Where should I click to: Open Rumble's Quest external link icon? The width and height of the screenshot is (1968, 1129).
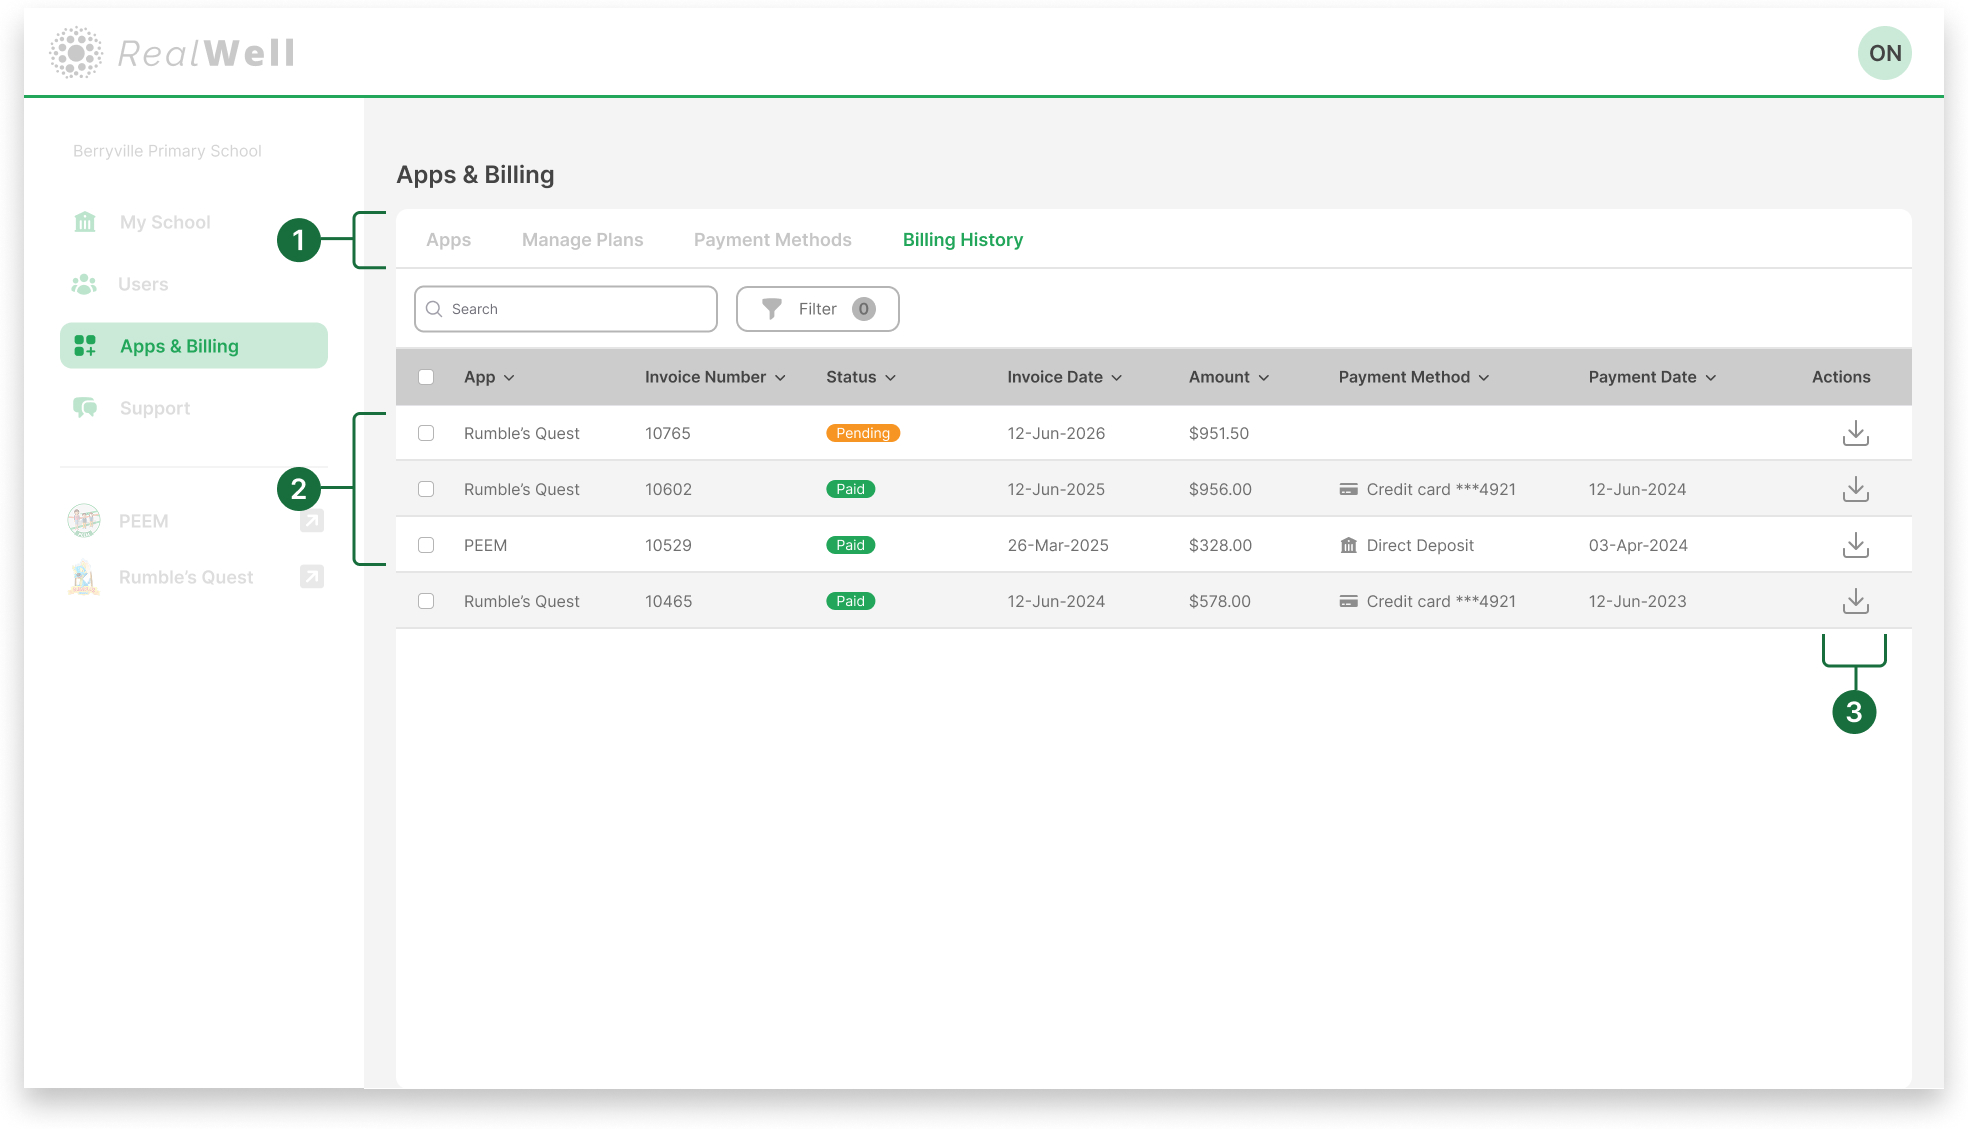click(311, 577)
